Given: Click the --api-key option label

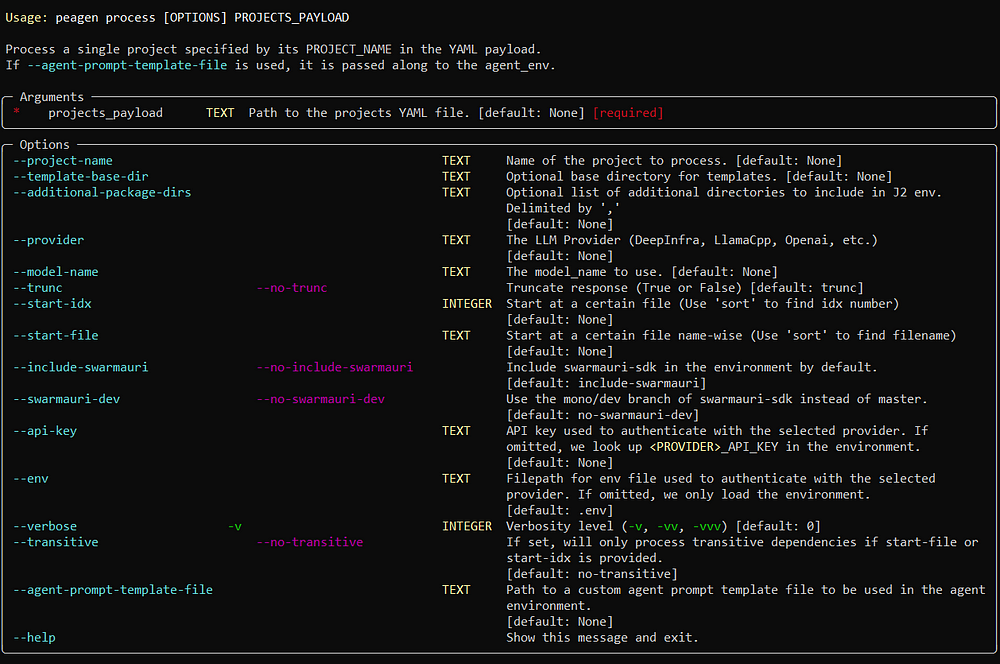Looking at the screenshot, I should point(45,431).
